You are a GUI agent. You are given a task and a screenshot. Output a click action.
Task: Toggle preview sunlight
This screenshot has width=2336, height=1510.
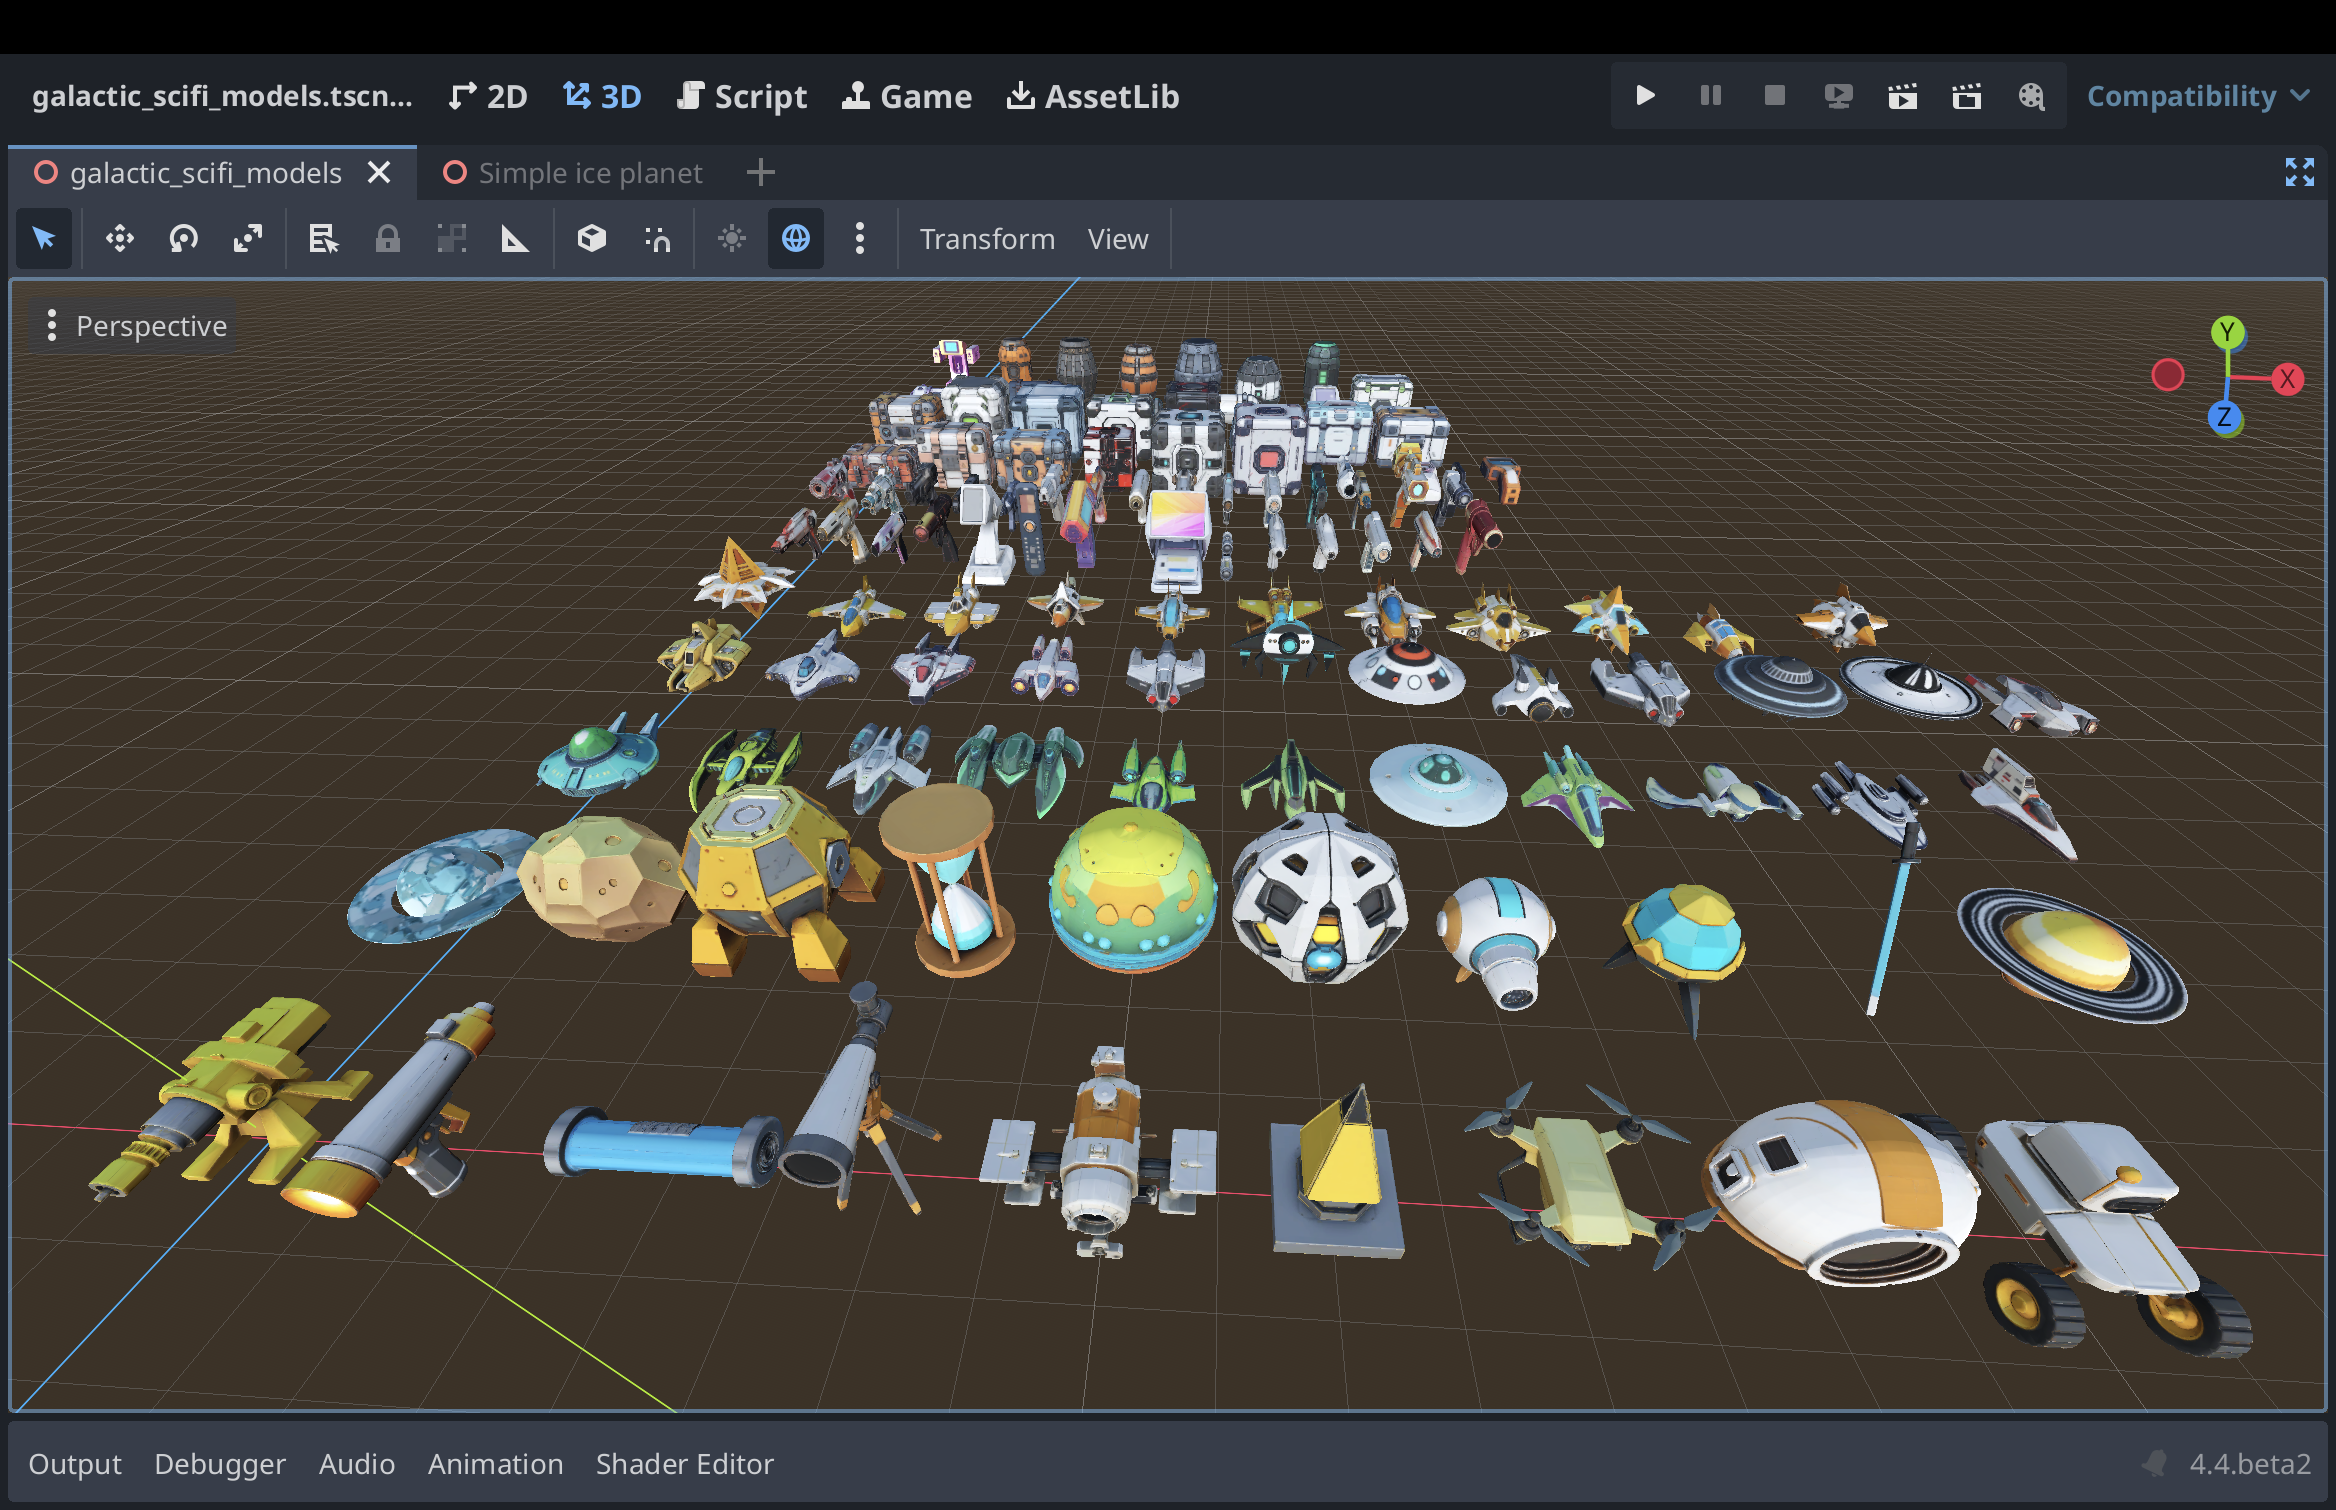point(732,239)
